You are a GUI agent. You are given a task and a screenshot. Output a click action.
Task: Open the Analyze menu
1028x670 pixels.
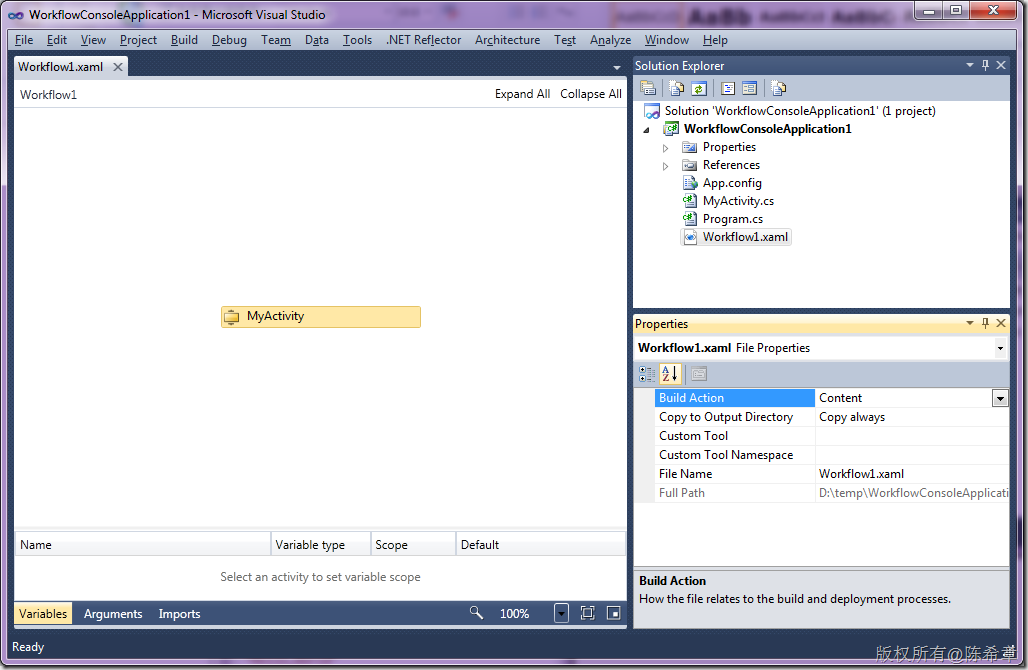click(610, 40)
